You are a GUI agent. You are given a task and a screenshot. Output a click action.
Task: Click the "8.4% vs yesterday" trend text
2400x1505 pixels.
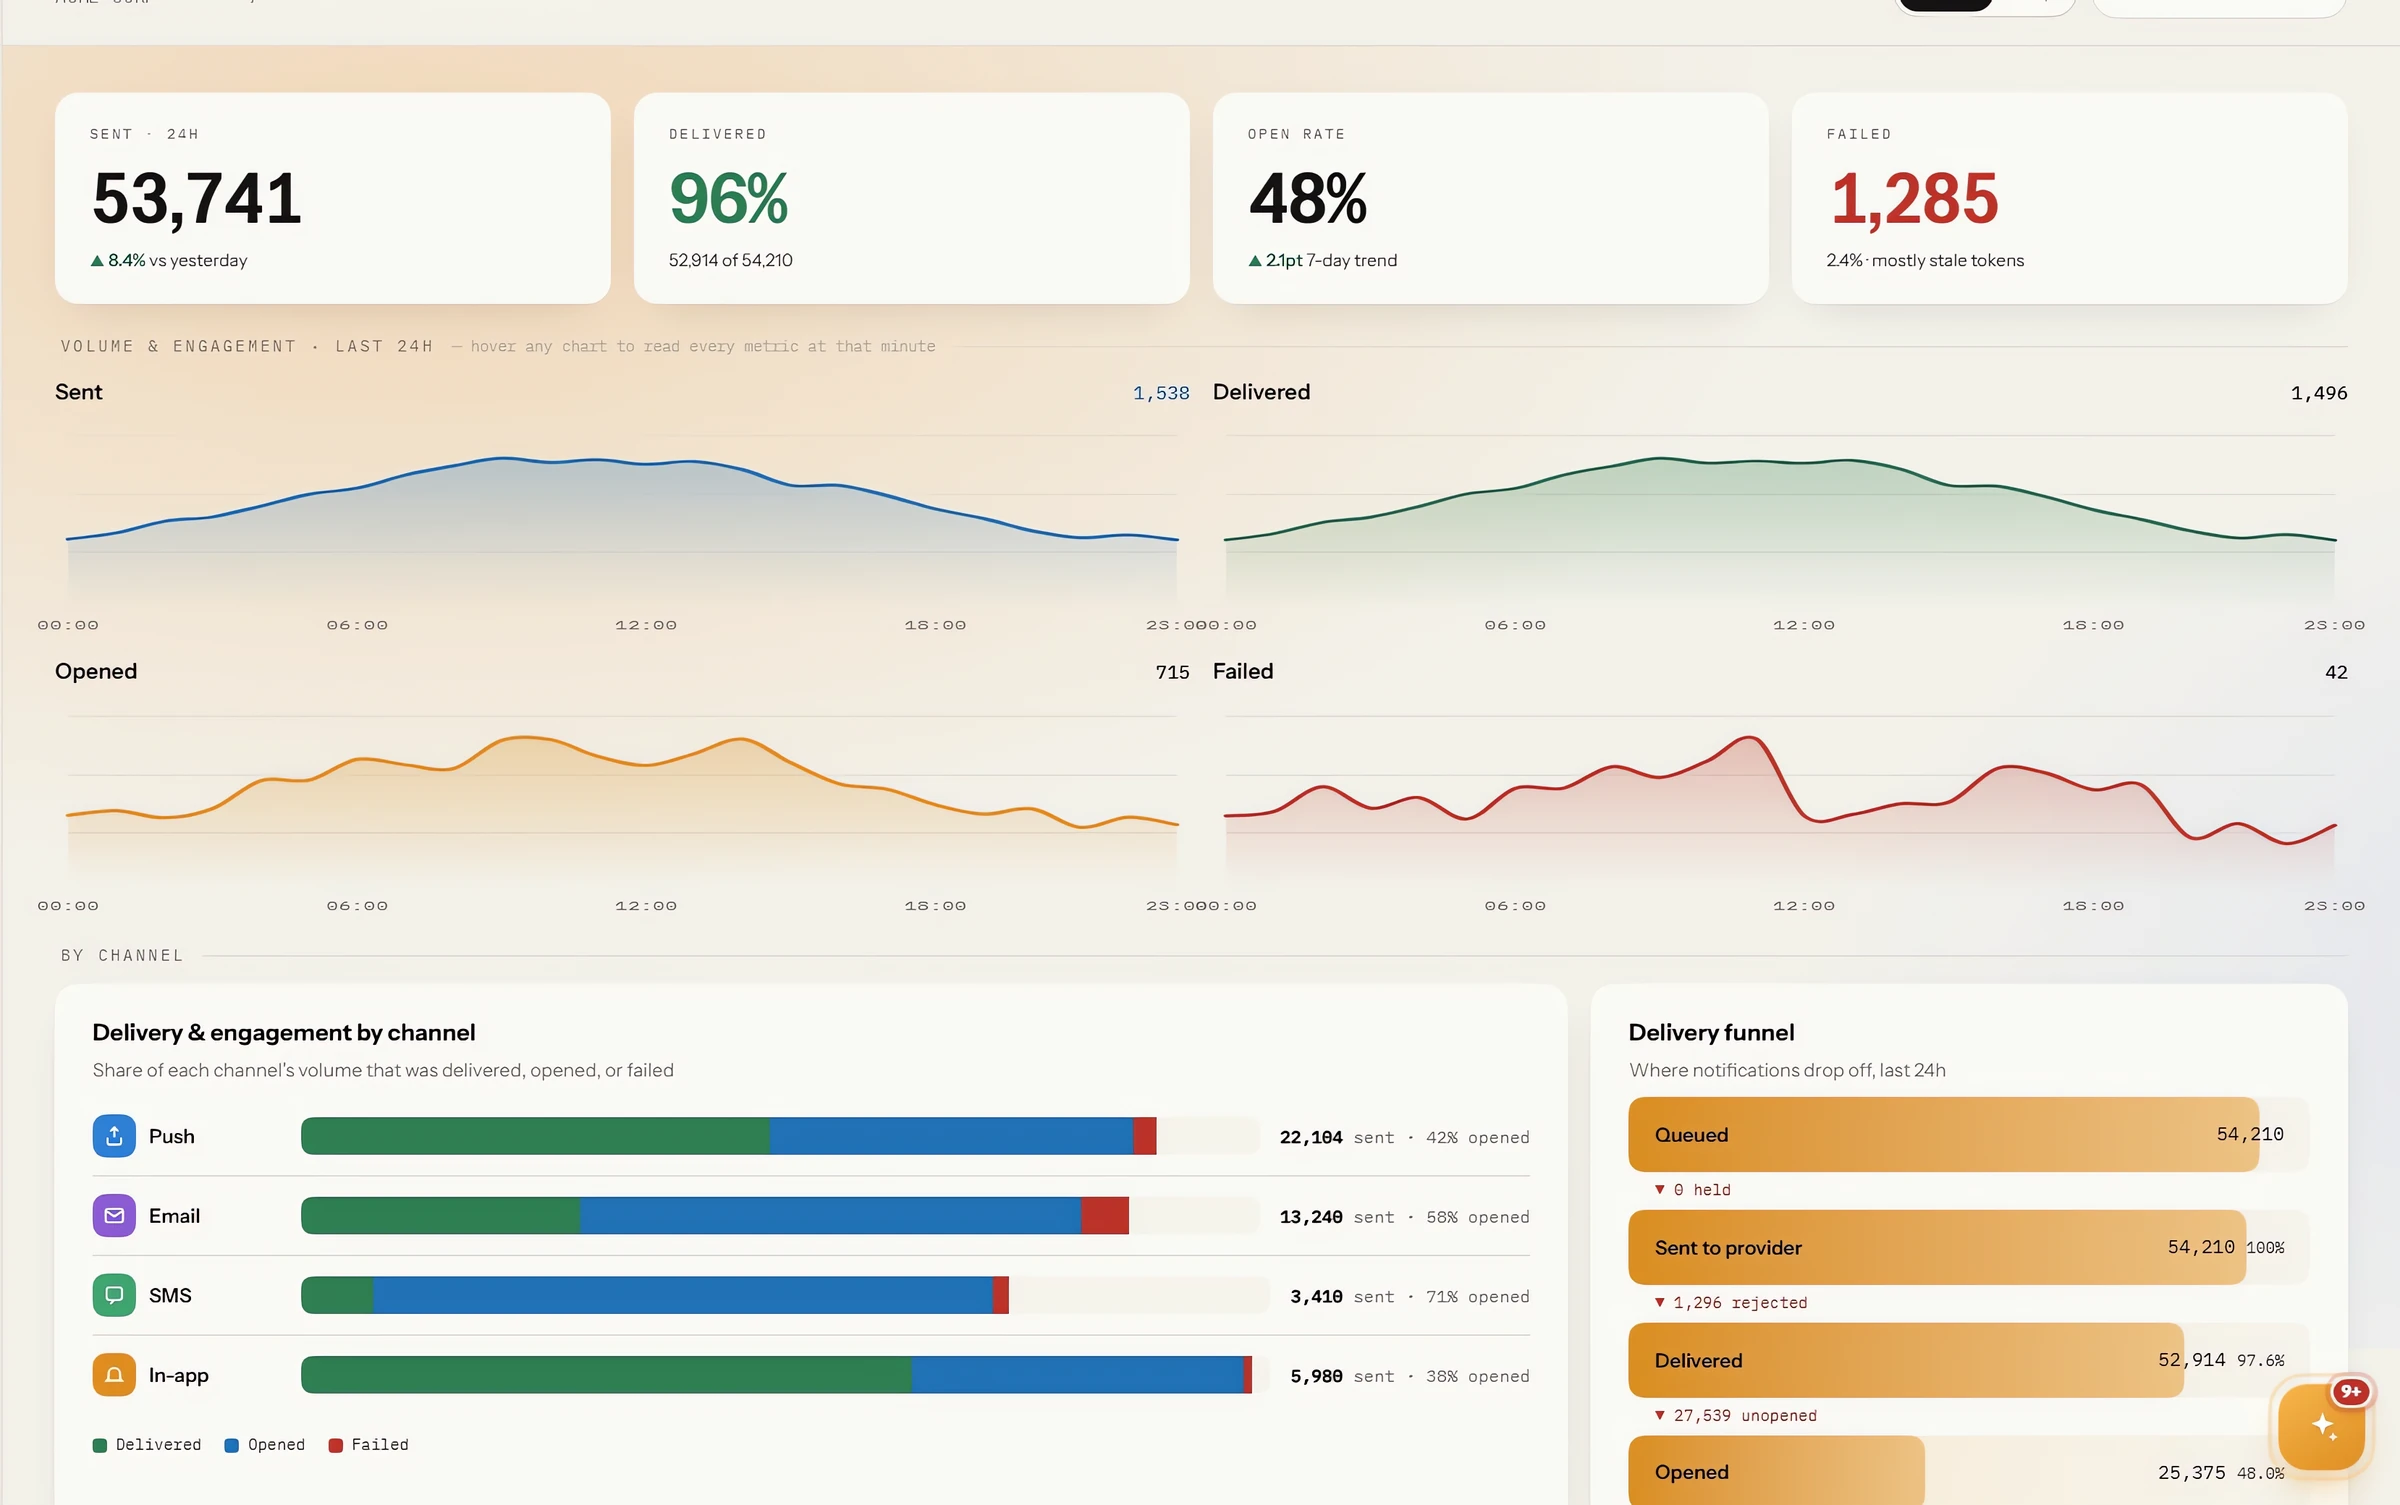click(169, 260)
